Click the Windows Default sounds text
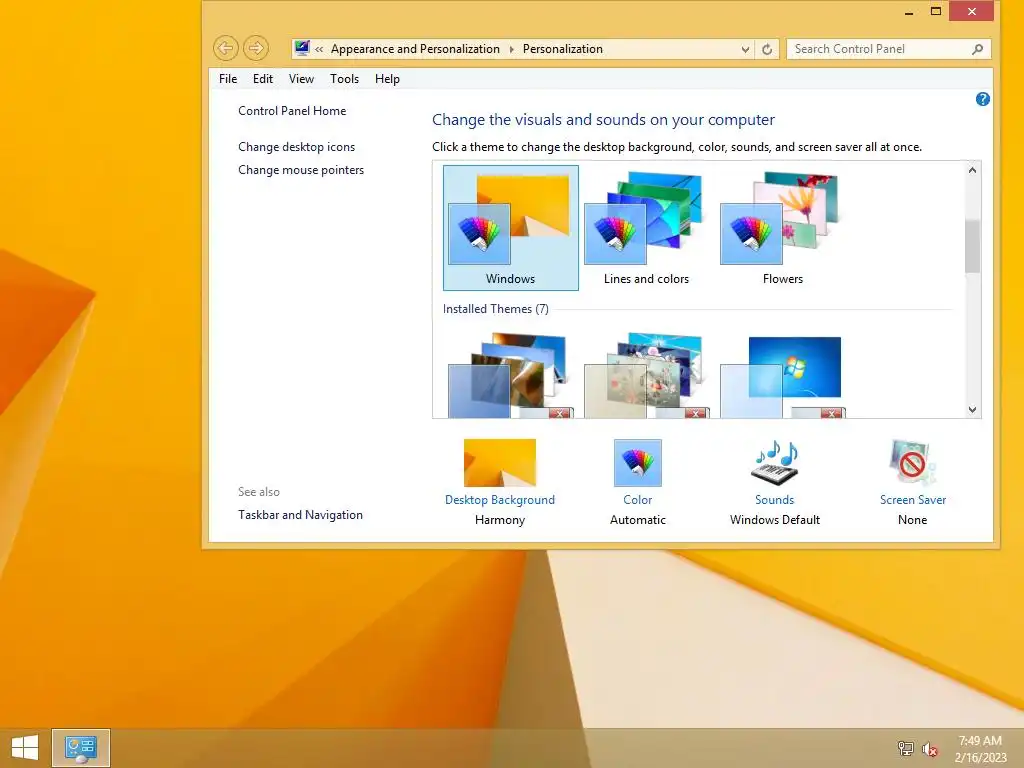This screenshot has width=1024, height=768. [775, 520]
